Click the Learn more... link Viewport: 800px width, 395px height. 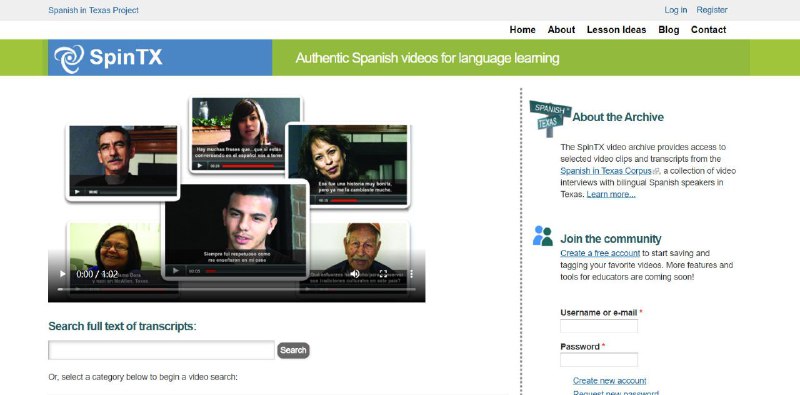611,194
